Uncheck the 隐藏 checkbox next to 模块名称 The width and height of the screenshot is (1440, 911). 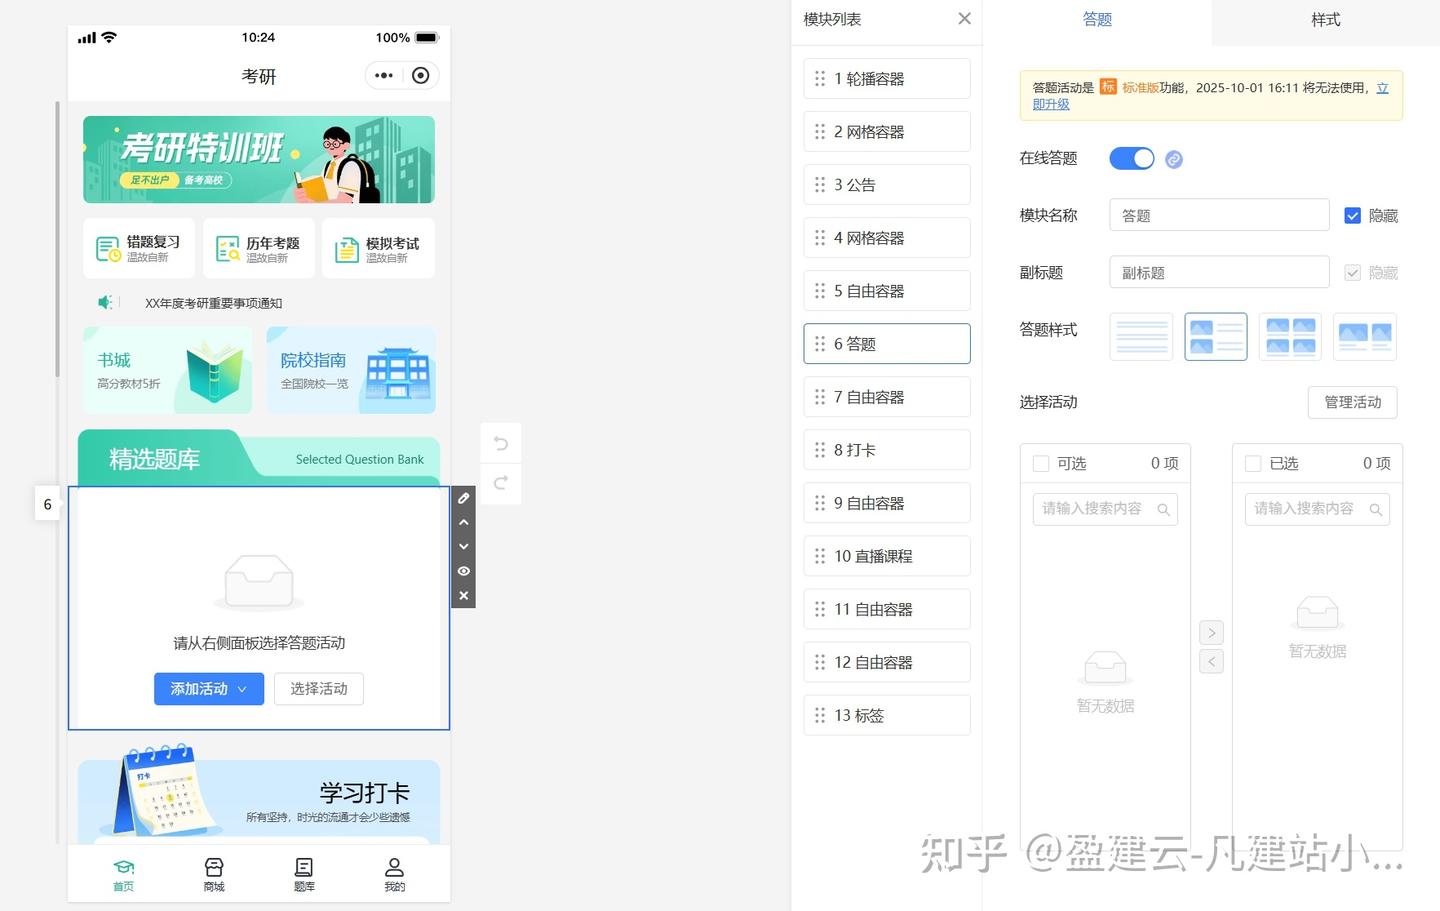click(x=1352, y=216)
